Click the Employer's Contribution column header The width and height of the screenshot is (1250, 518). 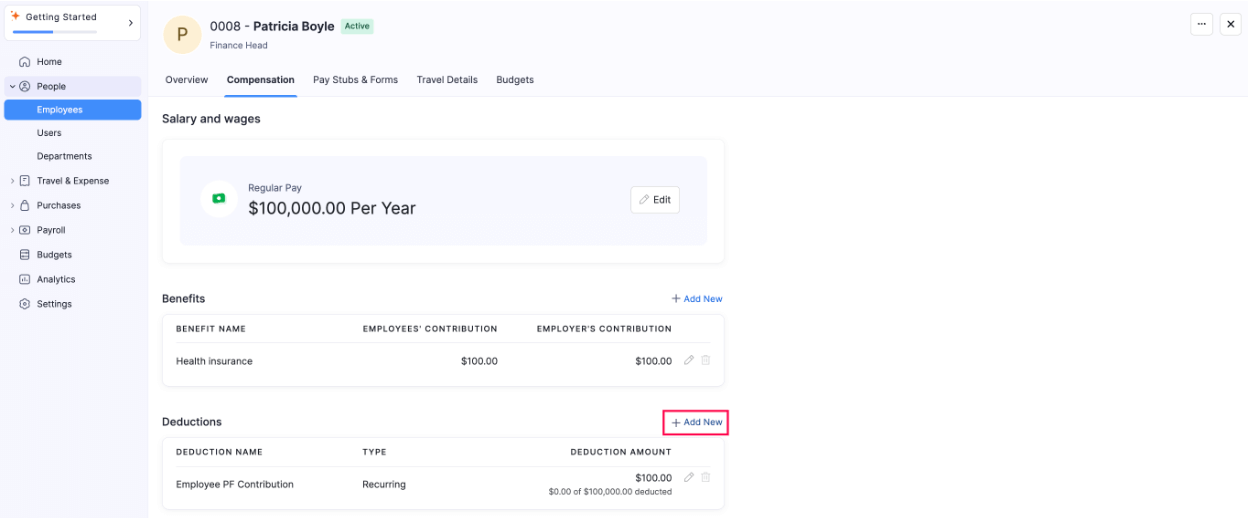[x=604, y=329]
